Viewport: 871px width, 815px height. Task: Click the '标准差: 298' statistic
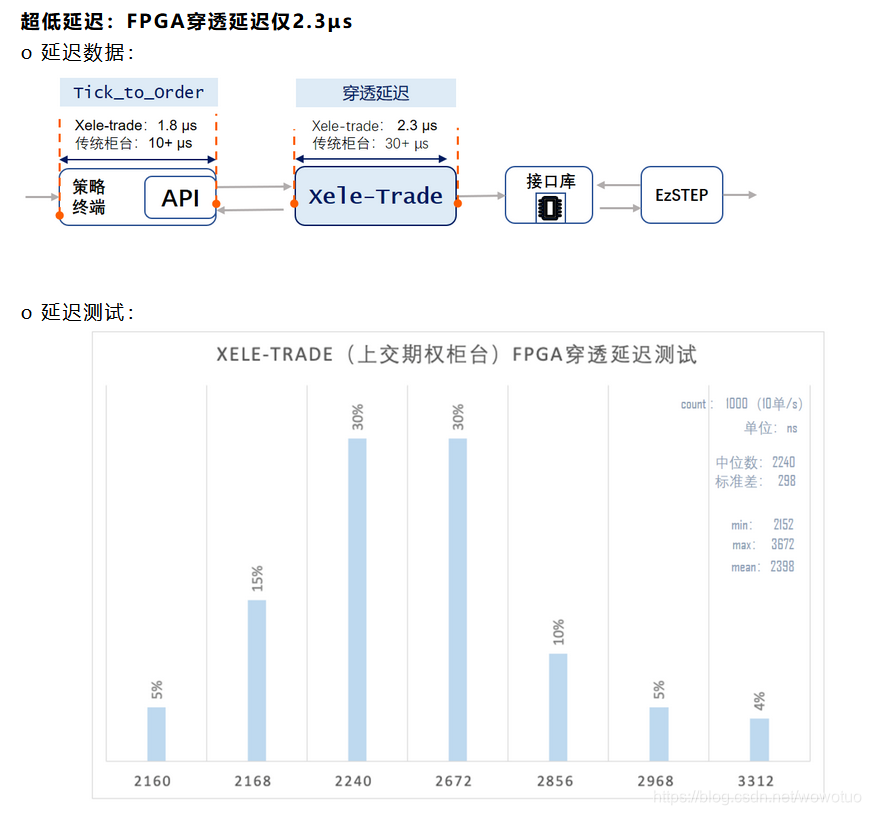pos(755,481)
